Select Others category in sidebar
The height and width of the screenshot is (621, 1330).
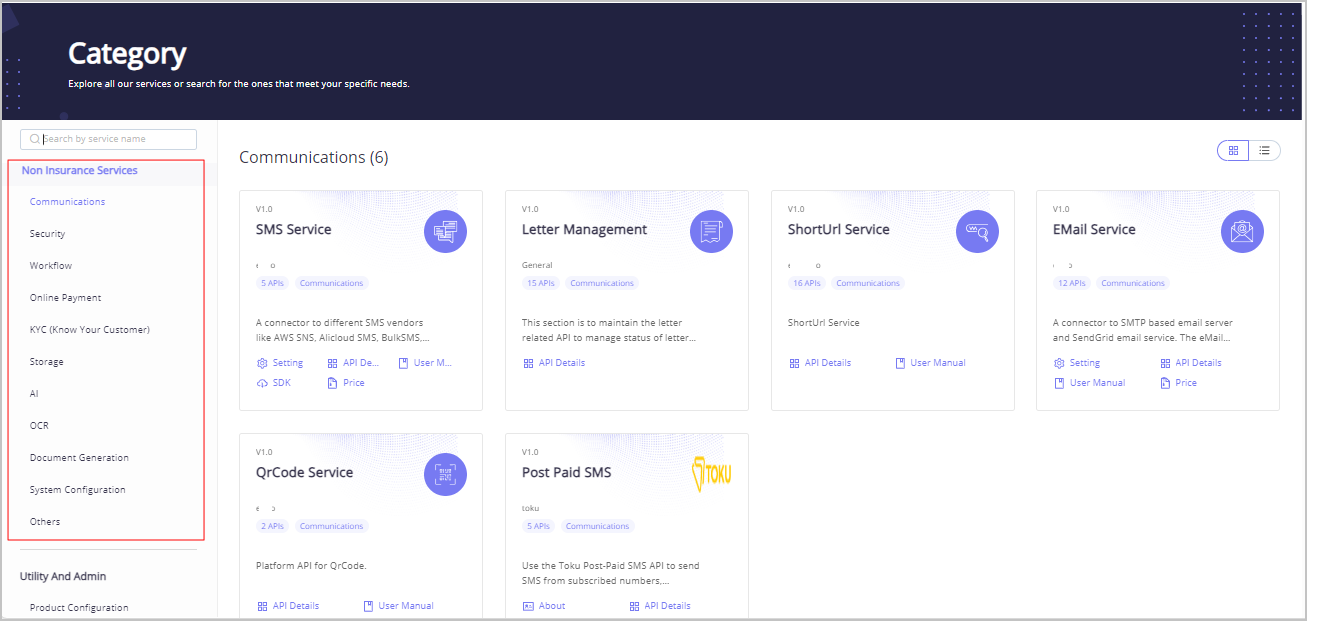(x=45, y=522)
